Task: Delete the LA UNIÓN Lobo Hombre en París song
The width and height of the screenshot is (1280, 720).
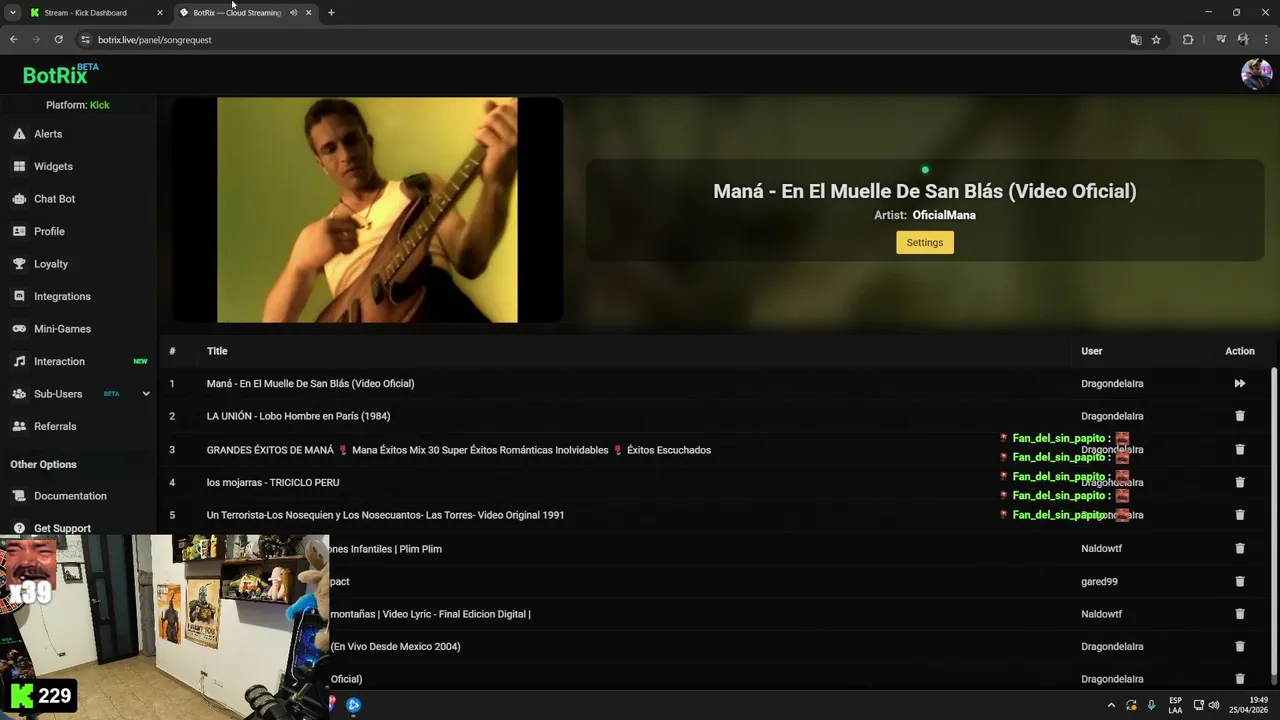Action: pos(1239,416)
